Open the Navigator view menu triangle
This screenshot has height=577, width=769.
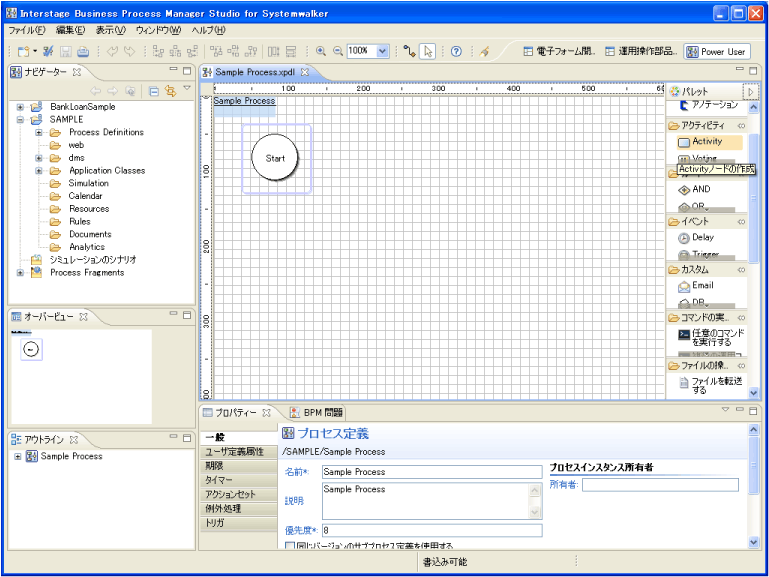tap(187, 88)
